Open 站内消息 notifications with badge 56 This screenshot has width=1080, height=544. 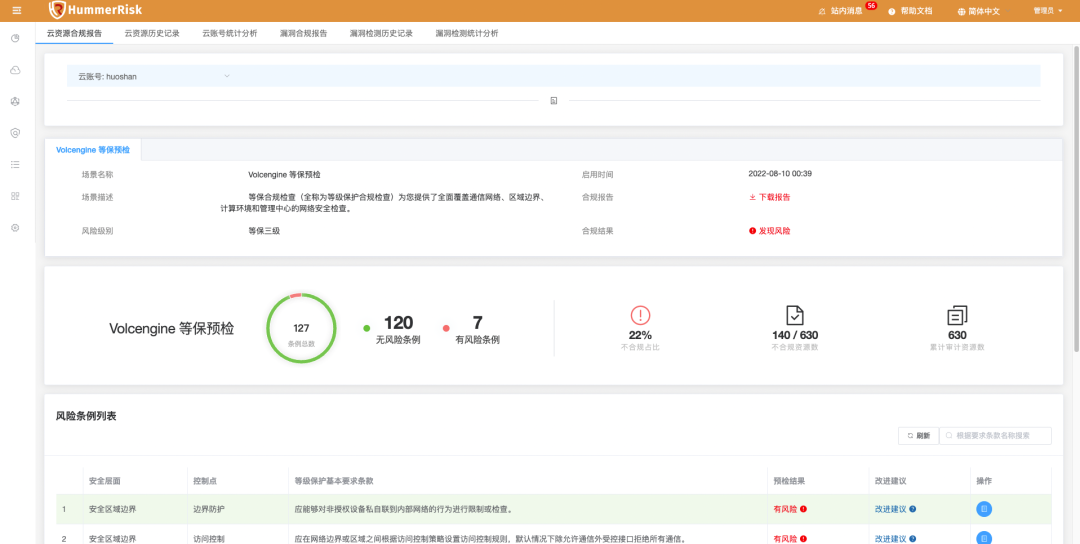(x=845, y=11)
